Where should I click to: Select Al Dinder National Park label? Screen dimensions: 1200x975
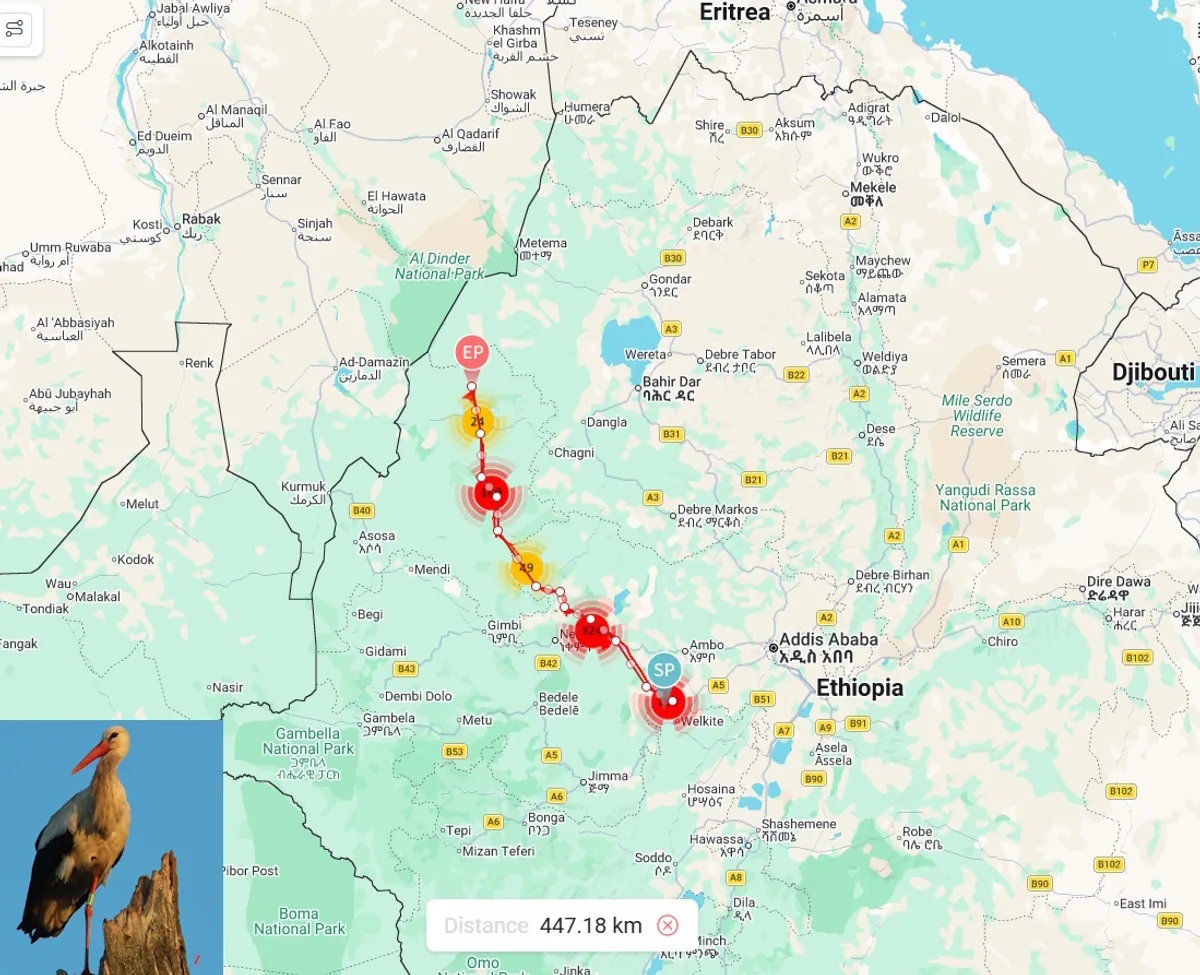[439, 266]
